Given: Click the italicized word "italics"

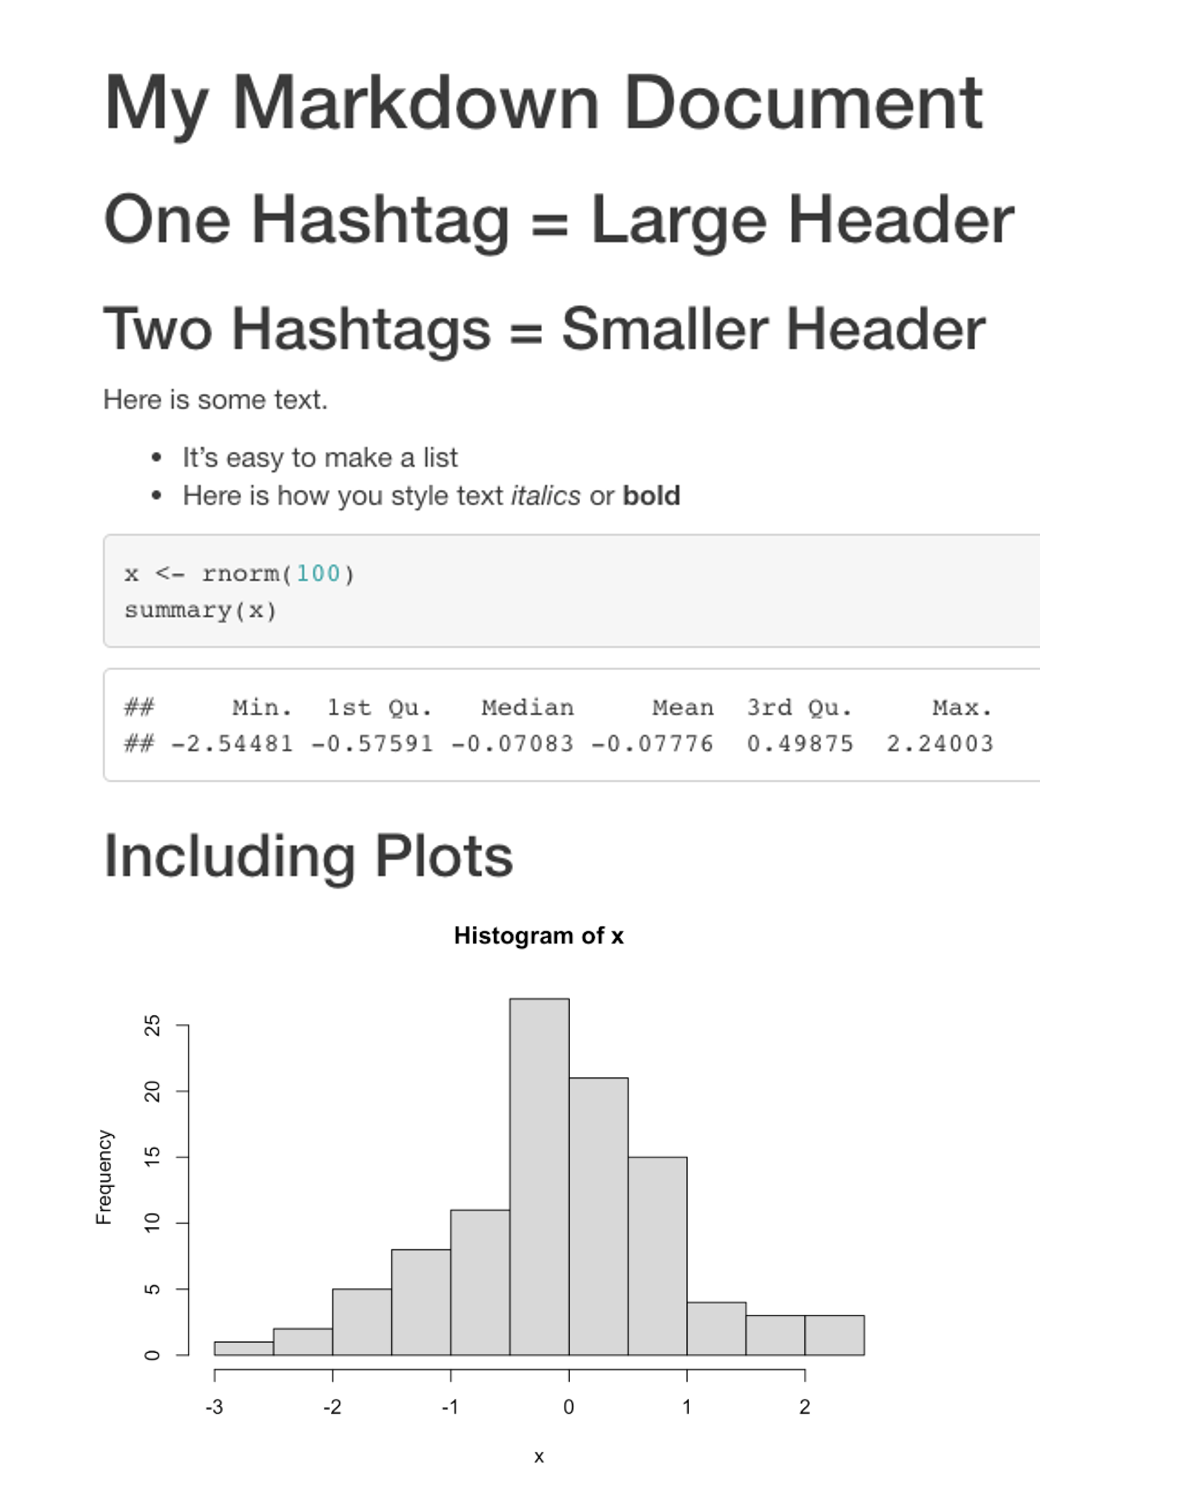Looking at the screenshot, I should [x=545, y=496].
